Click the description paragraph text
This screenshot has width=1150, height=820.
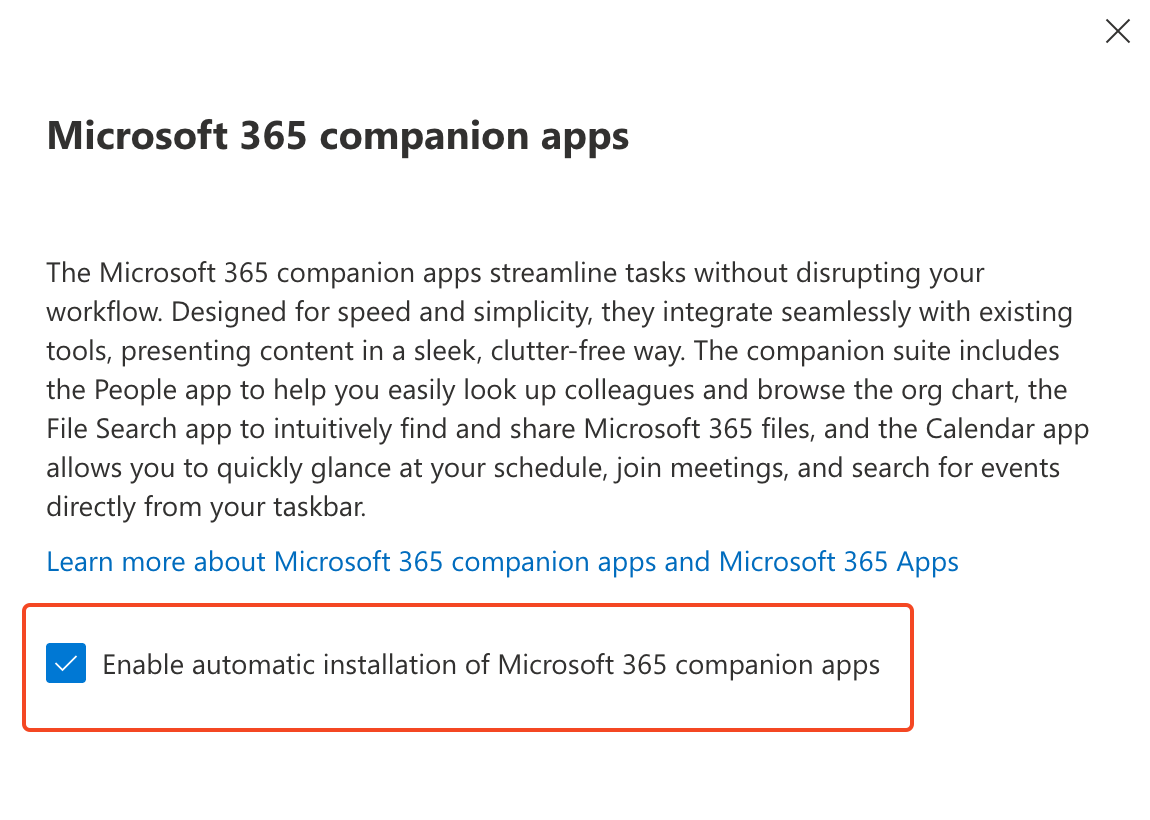[x=560, y=390]
